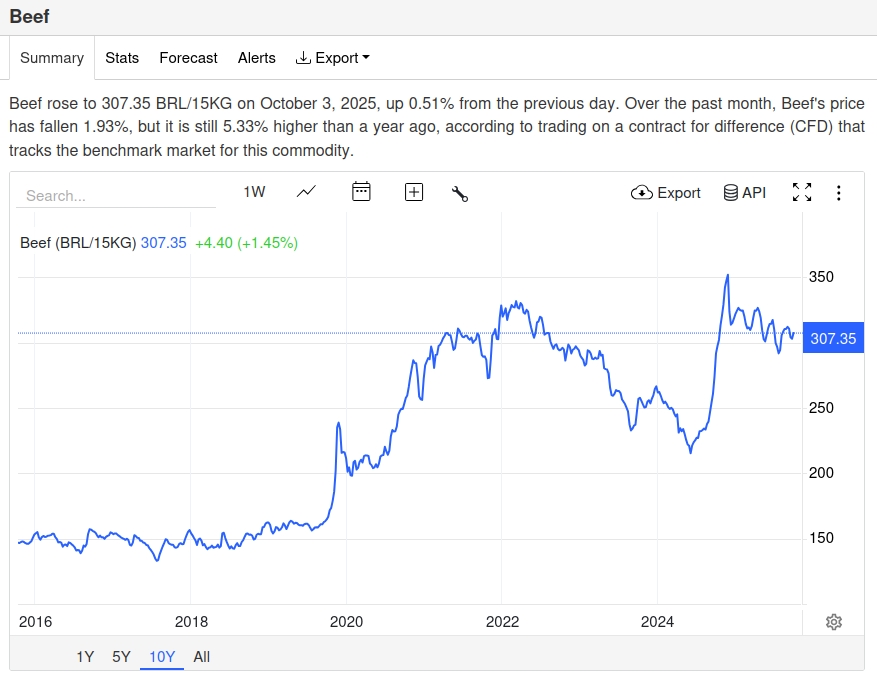Select the 10Y time range option
The height and width of the screenshot is (695, 877).
(162, 657)
